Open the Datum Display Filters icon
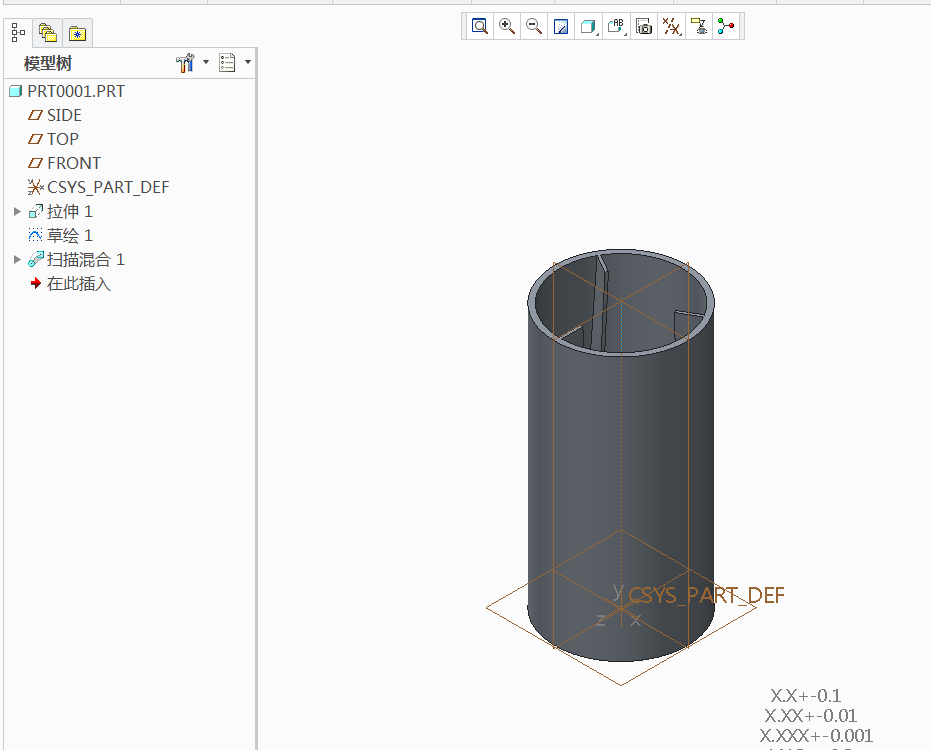Viewport: 931px width, 750px height. (671, 26)
